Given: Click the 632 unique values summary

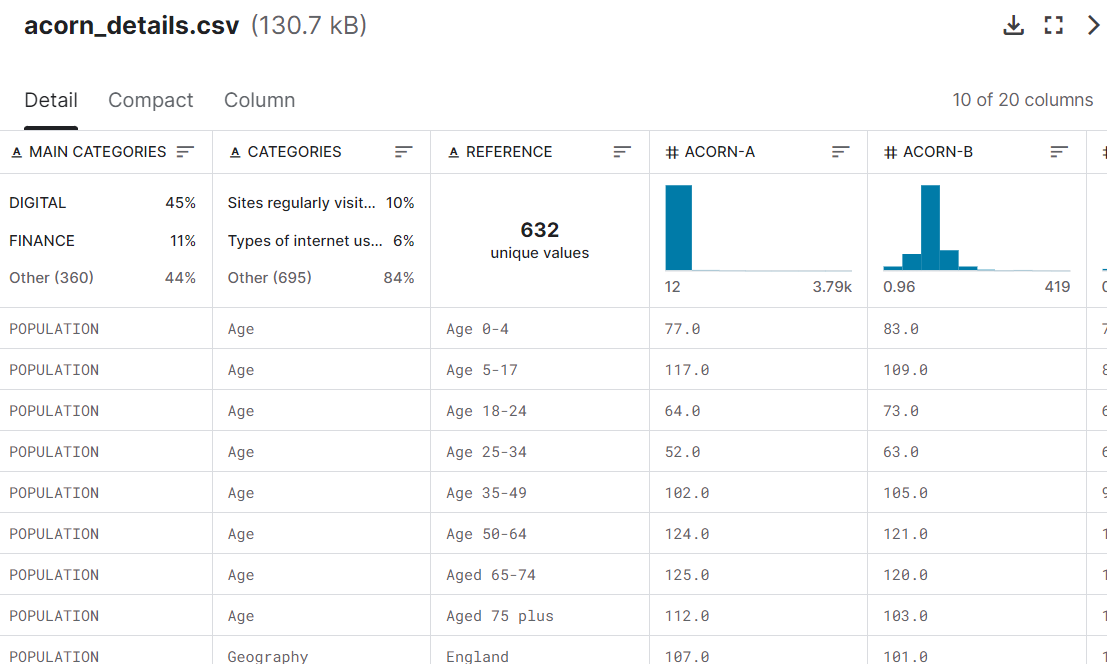Looking at the screenshot, I should click(539, 240).
